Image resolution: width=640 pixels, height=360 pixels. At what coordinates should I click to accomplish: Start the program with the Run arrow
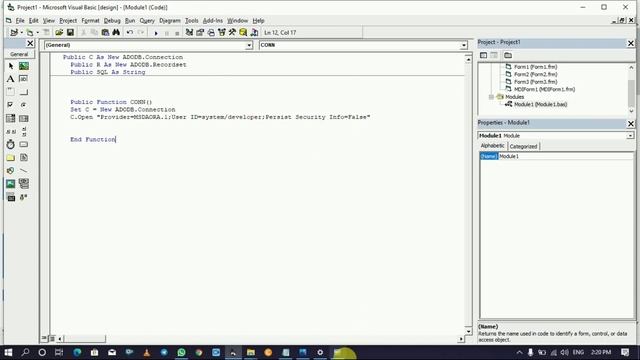(x=156, y=33)
